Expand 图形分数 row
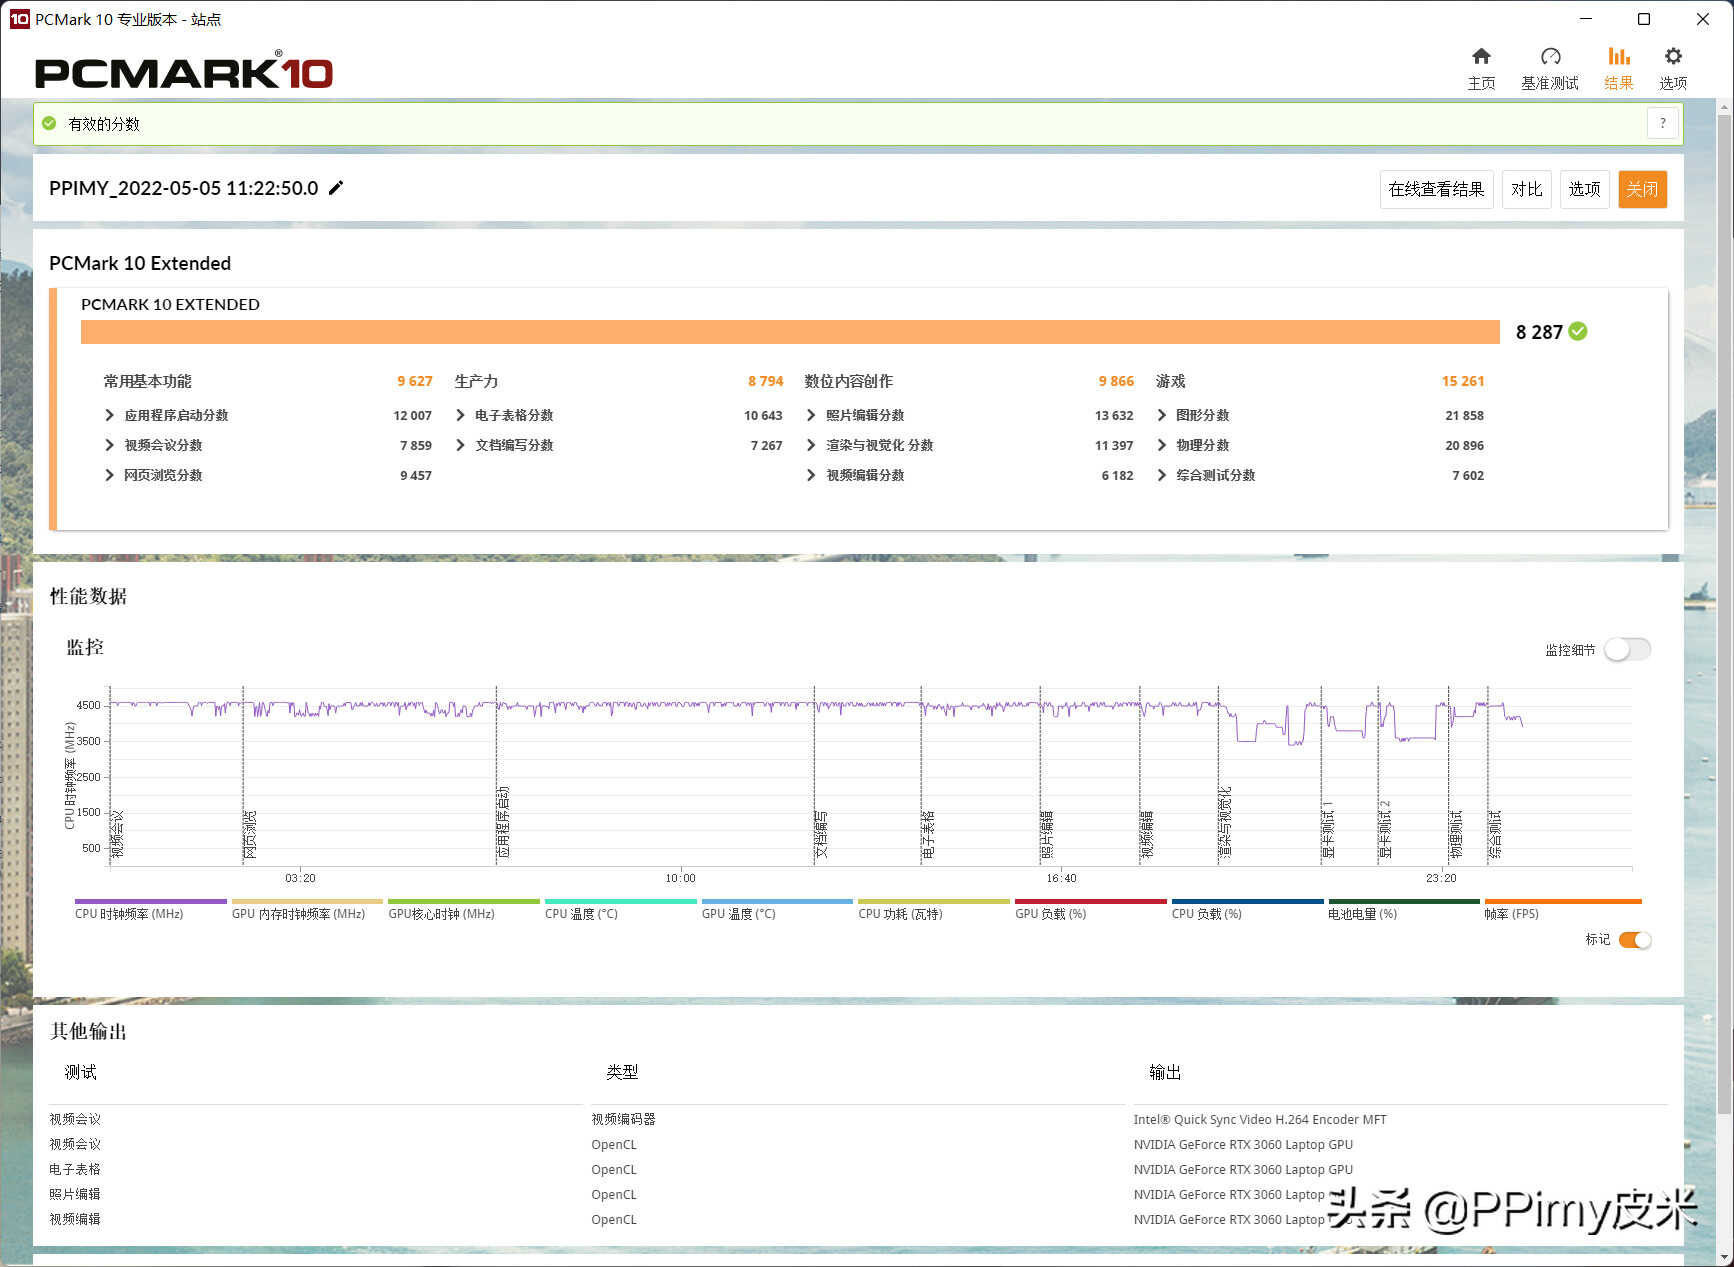The height and width of the screenshot is (1267, 1734). pos(1161,415)
